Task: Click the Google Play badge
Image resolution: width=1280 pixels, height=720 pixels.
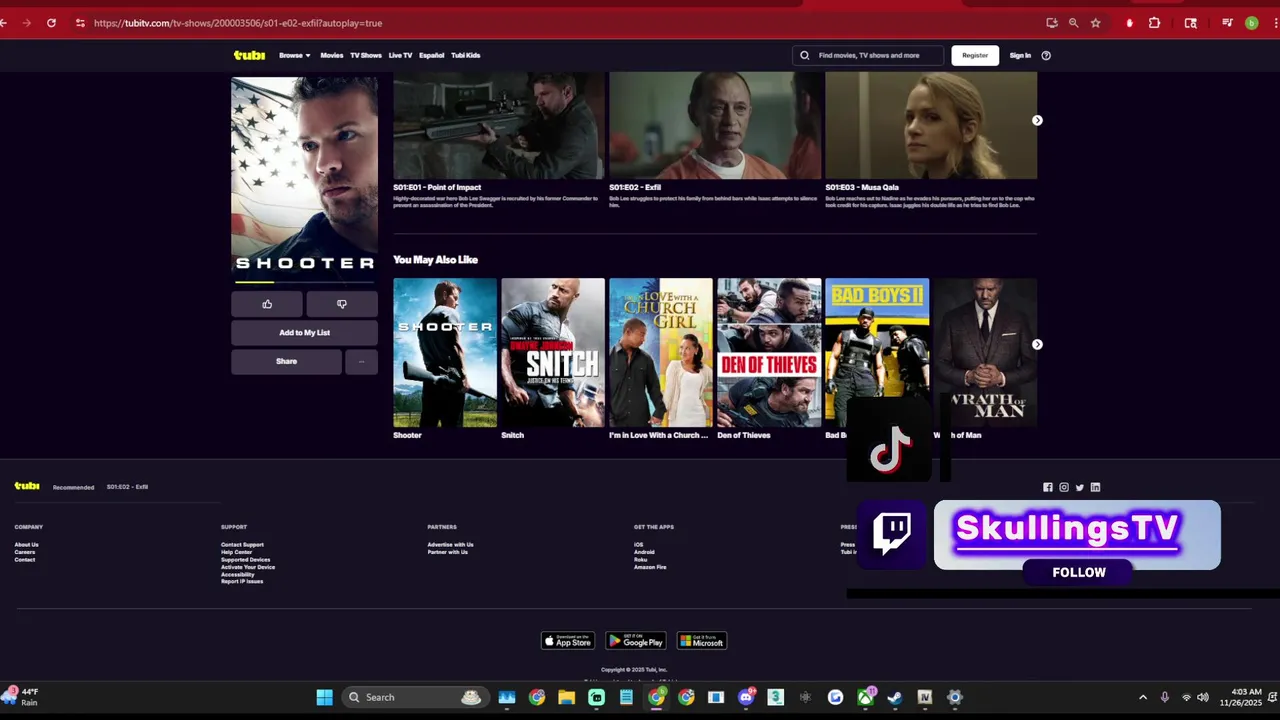Action: (636, 641)
